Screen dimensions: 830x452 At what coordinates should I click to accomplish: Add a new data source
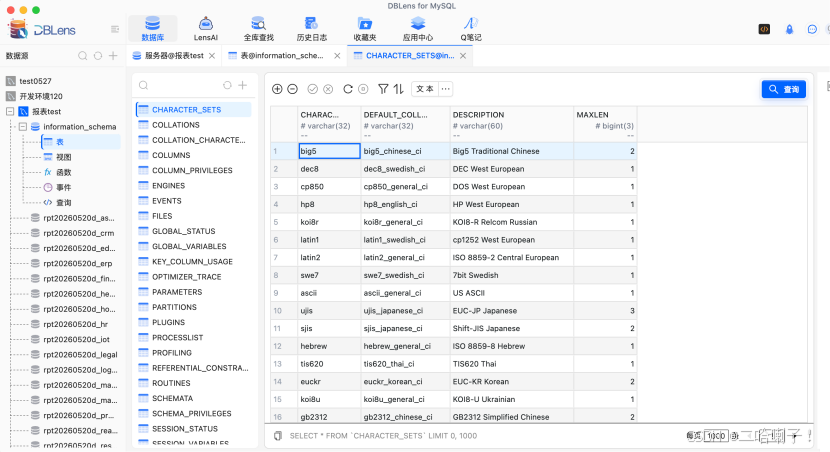click(x=113, y=56)
